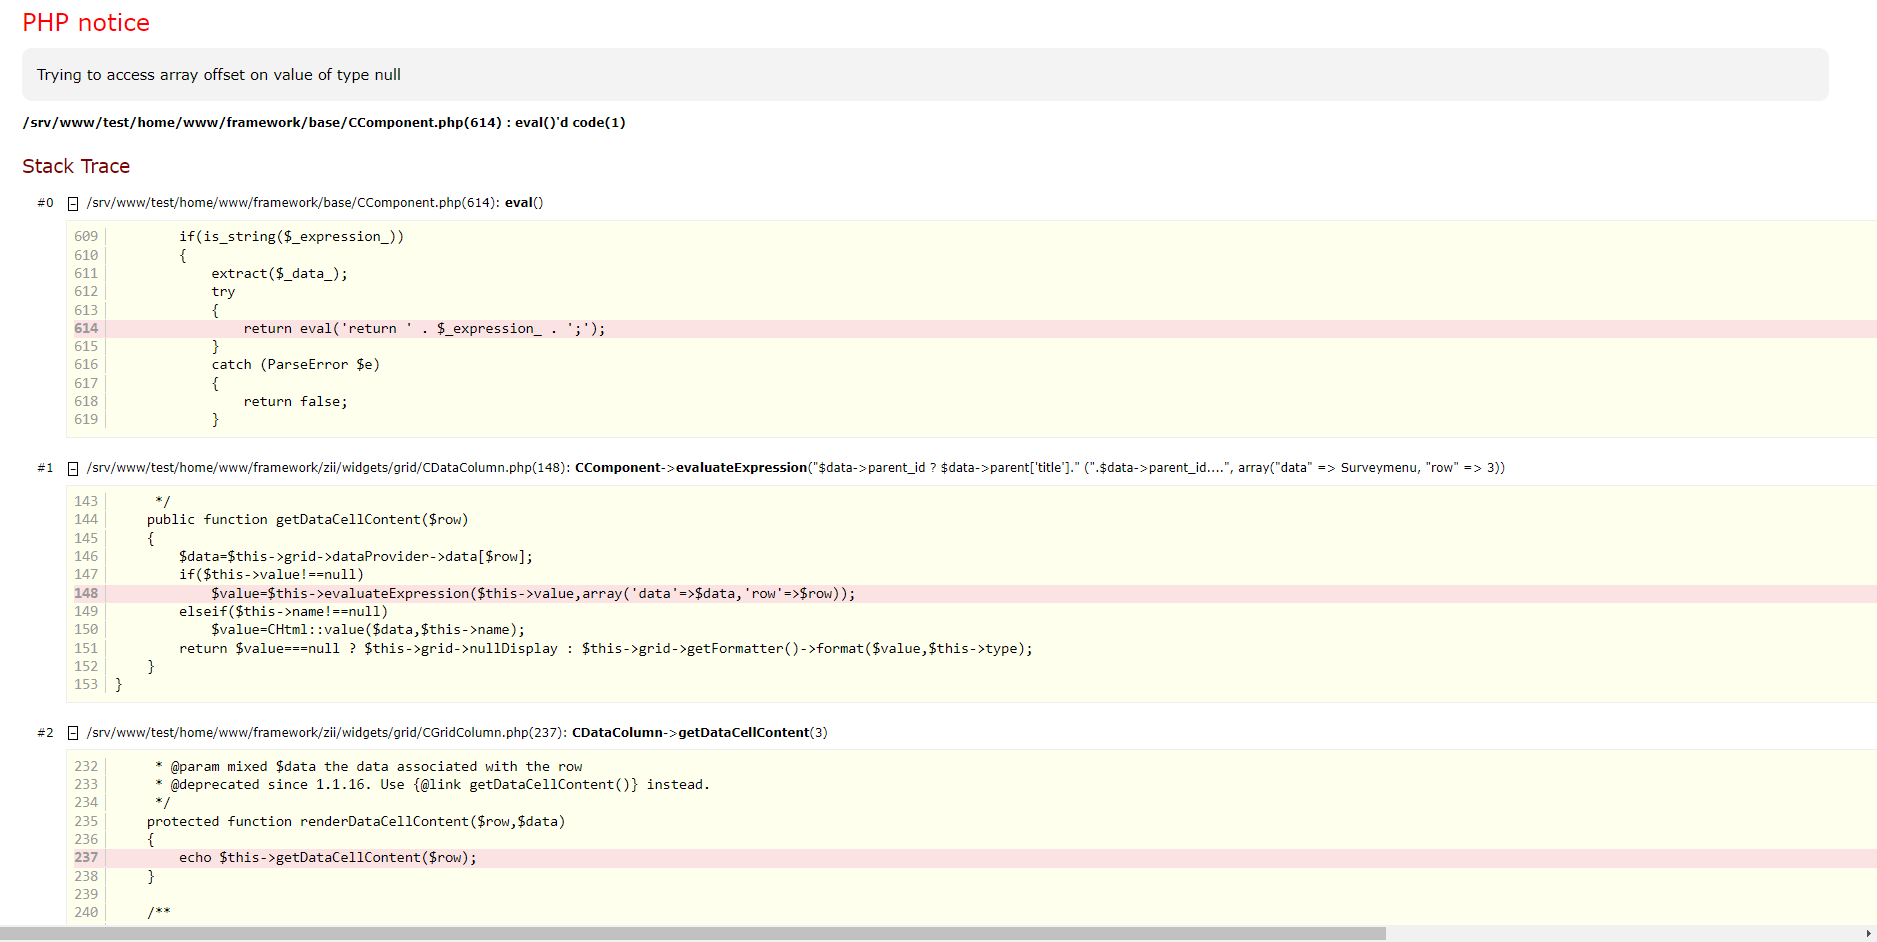Click the horizontal scrollbar thumb at the bottom
1877x942 pixels.
[x=692, y=934]
